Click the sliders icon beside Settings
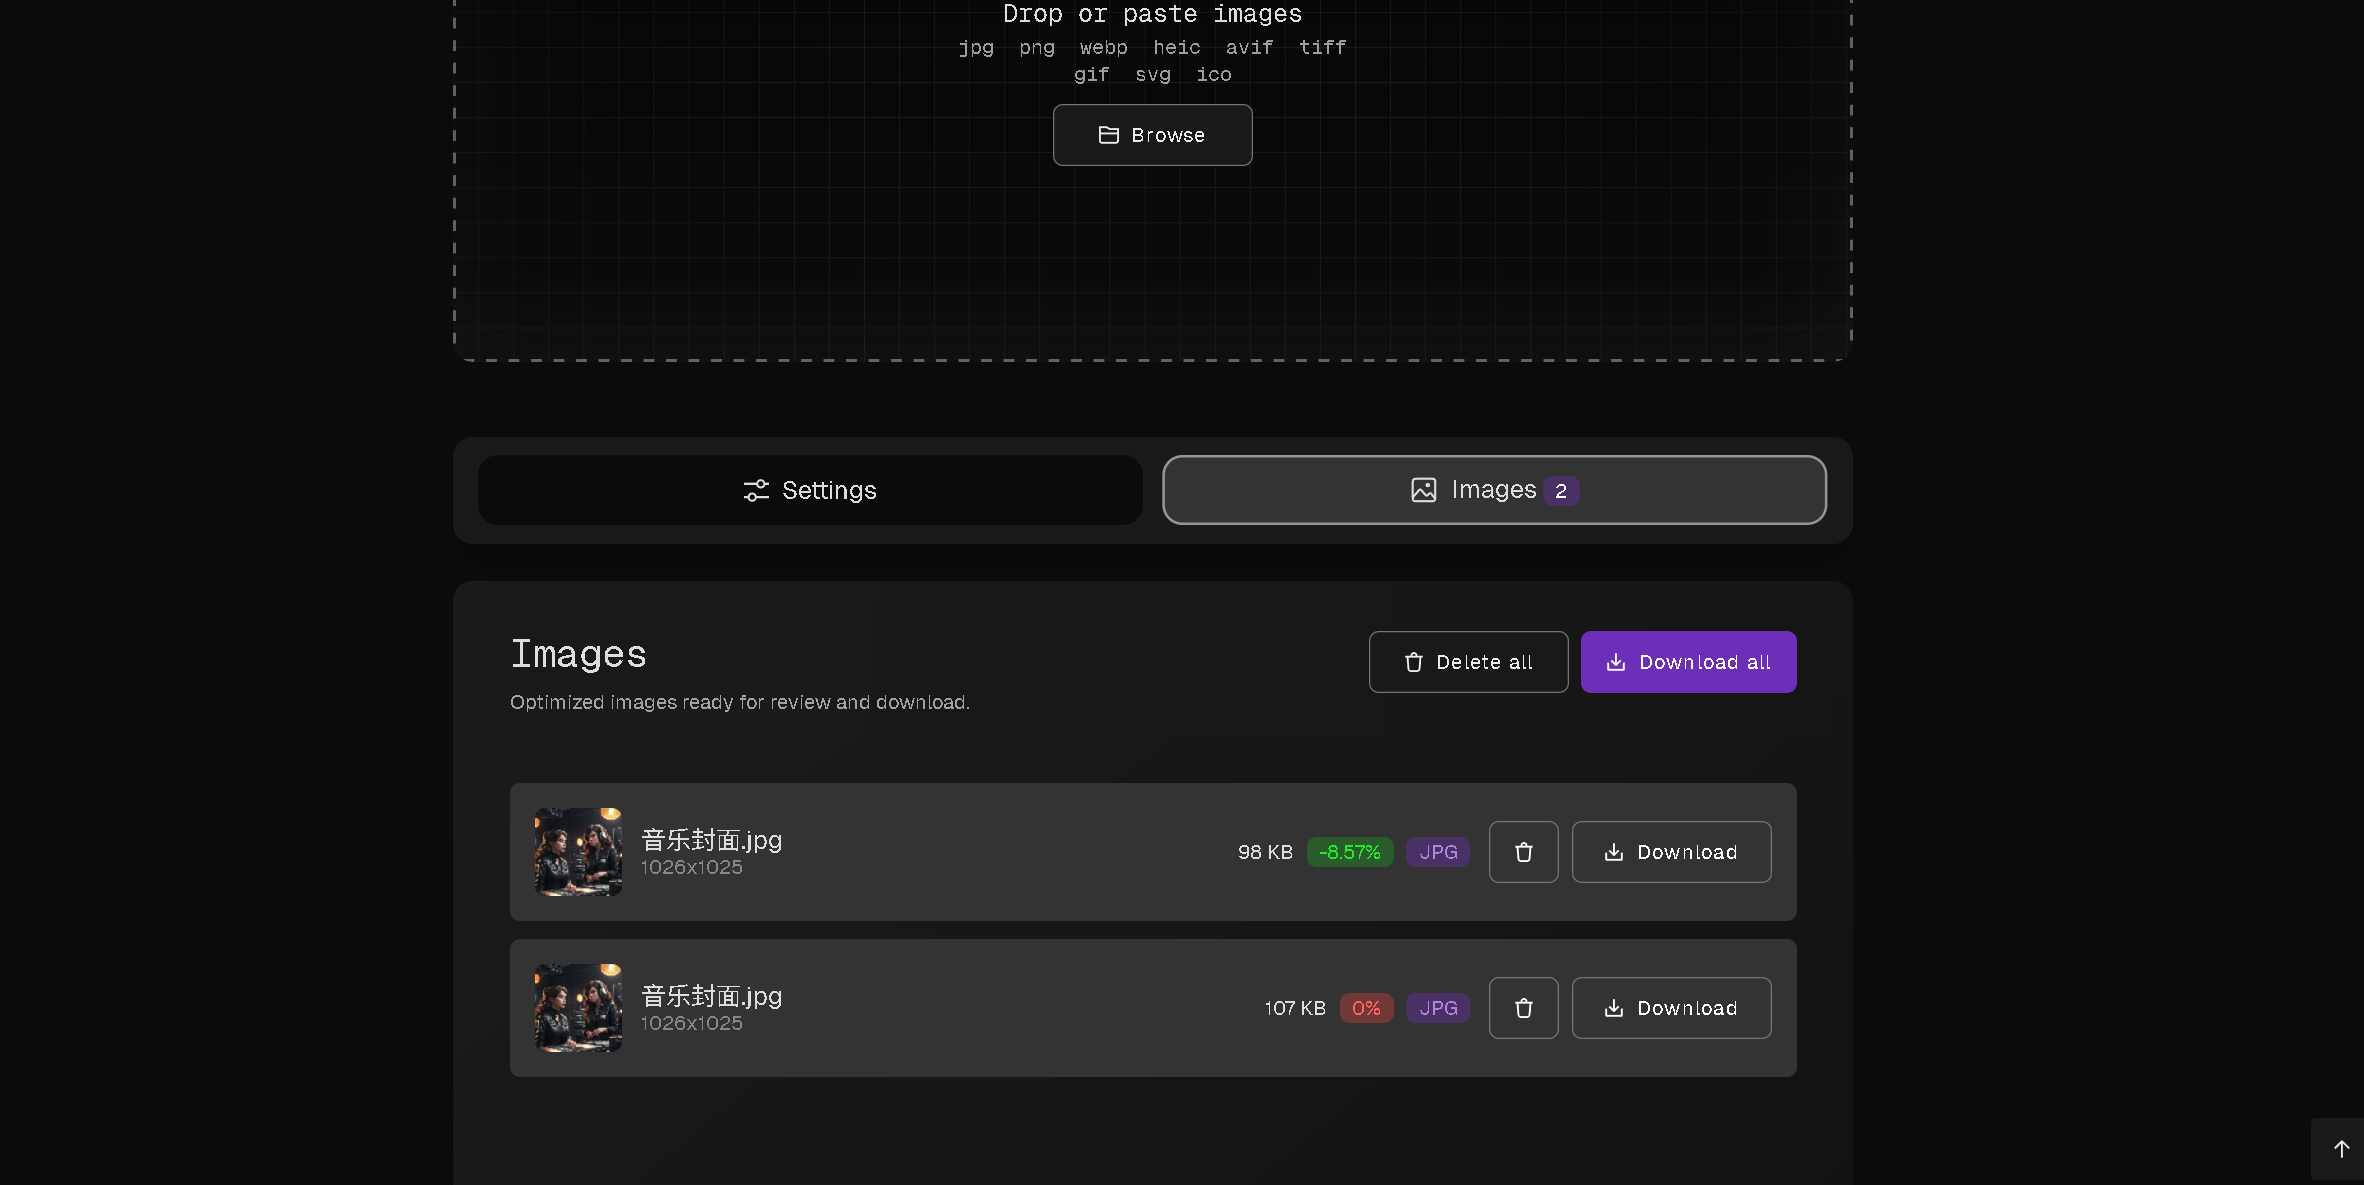The height and width of the screenshot is (1185, 2364). tap(756, 490)
